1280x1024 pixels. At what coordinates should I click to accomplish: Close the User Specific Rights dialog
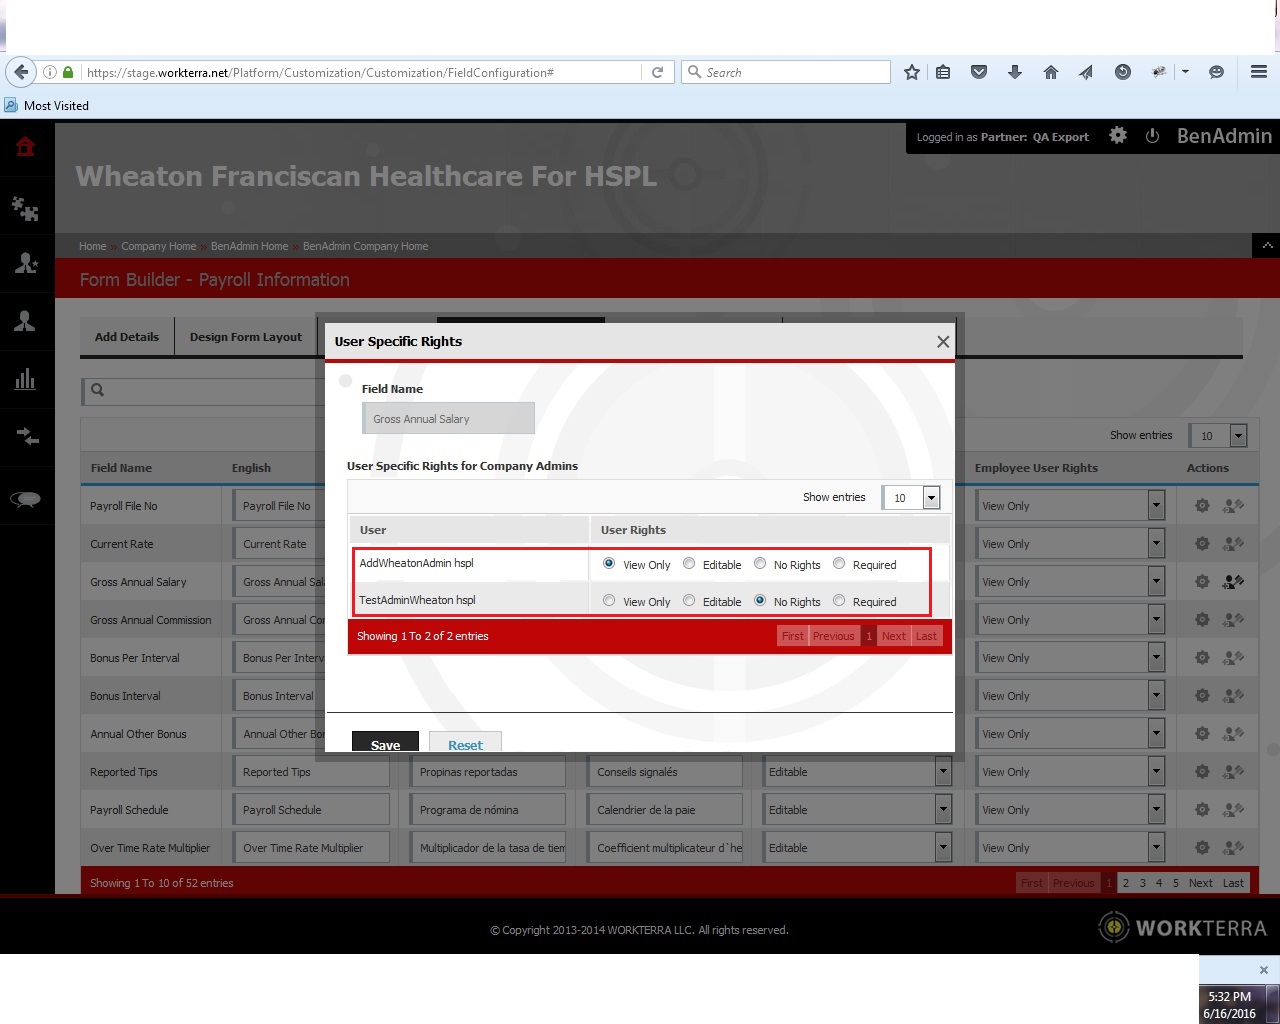[943, 342]
